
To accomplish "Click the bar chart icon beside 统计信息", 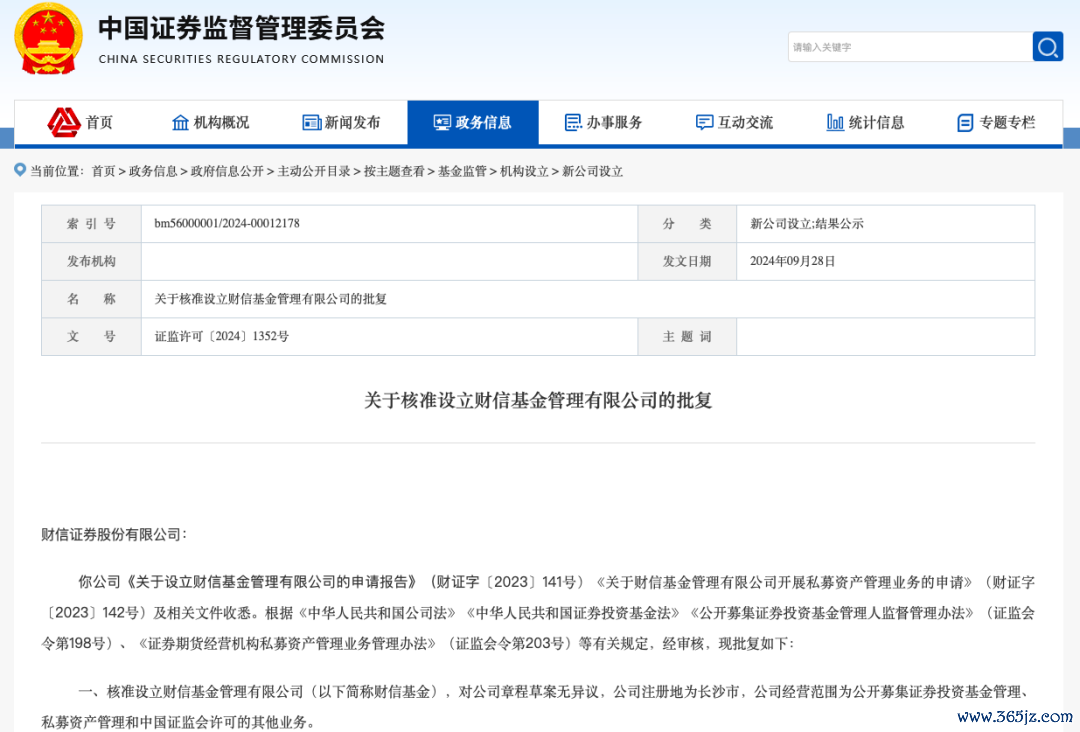I will (835, 122).
